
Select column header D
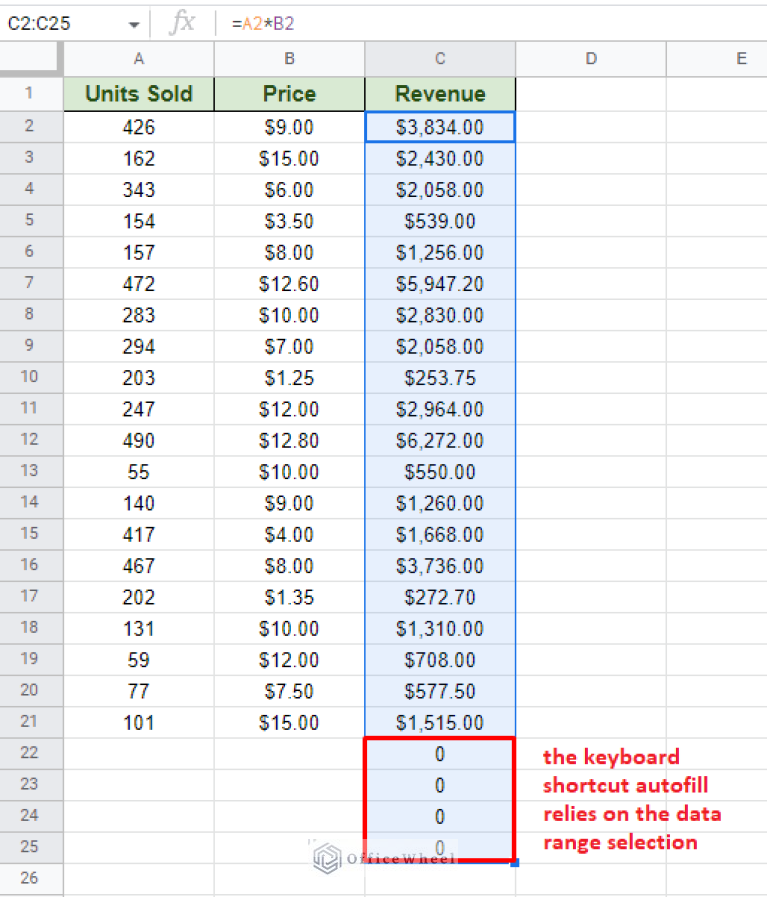tap(591, 59)
